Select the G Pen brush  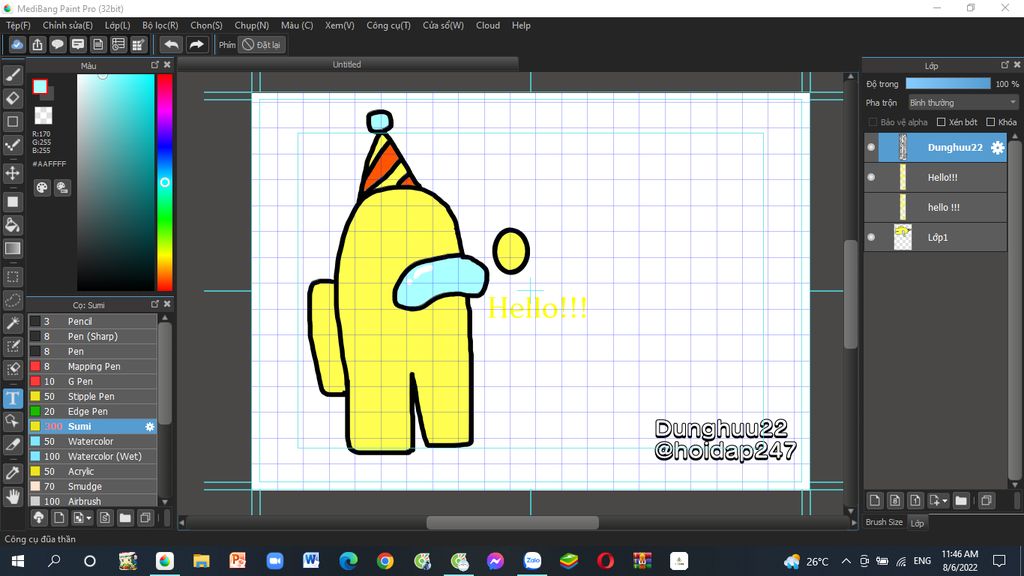[92, 381]
